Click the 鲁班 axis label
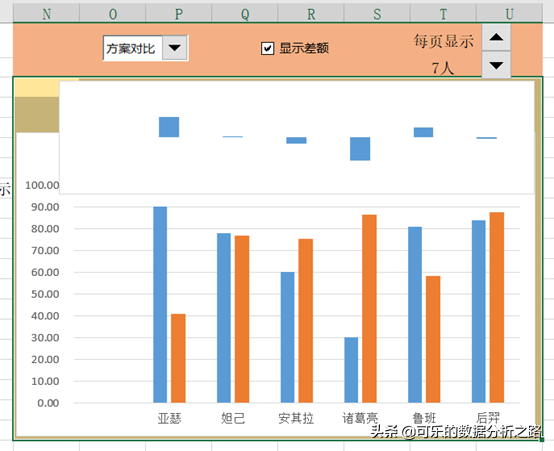This screenshot has height=451, width=554. 424,418
